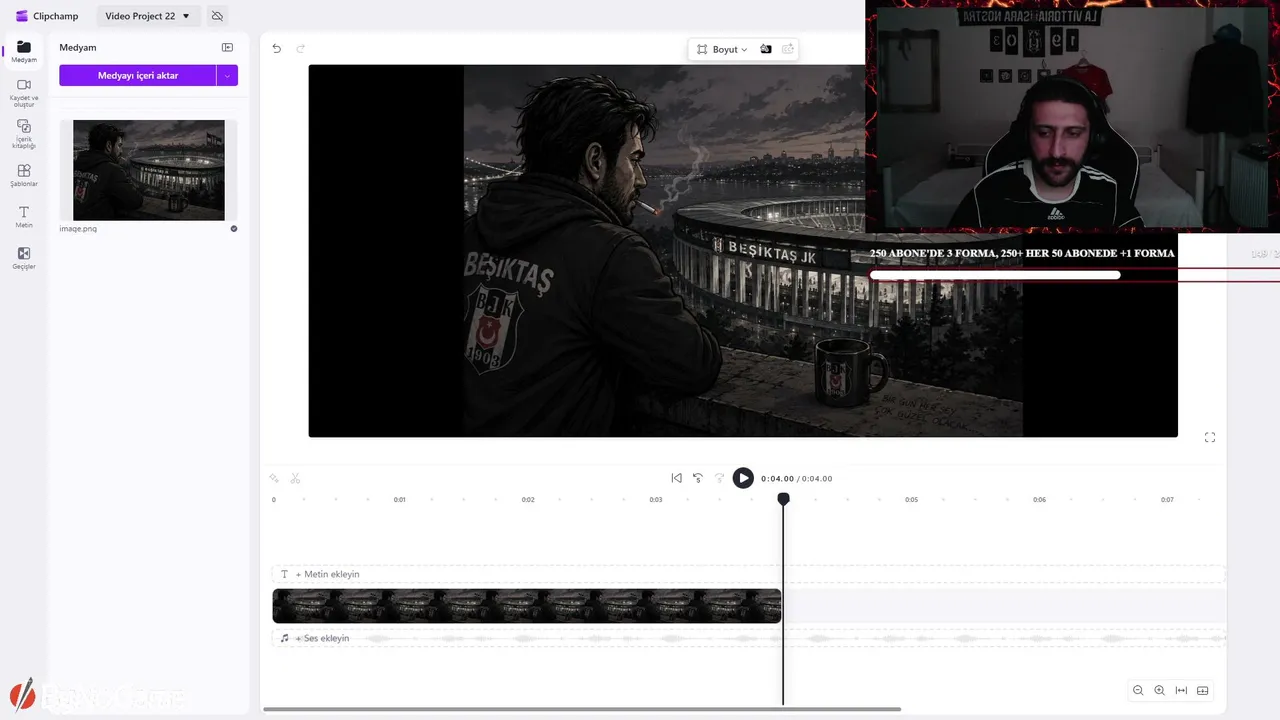Click the Medyayı içeri aktar button

tap(138, 76)
